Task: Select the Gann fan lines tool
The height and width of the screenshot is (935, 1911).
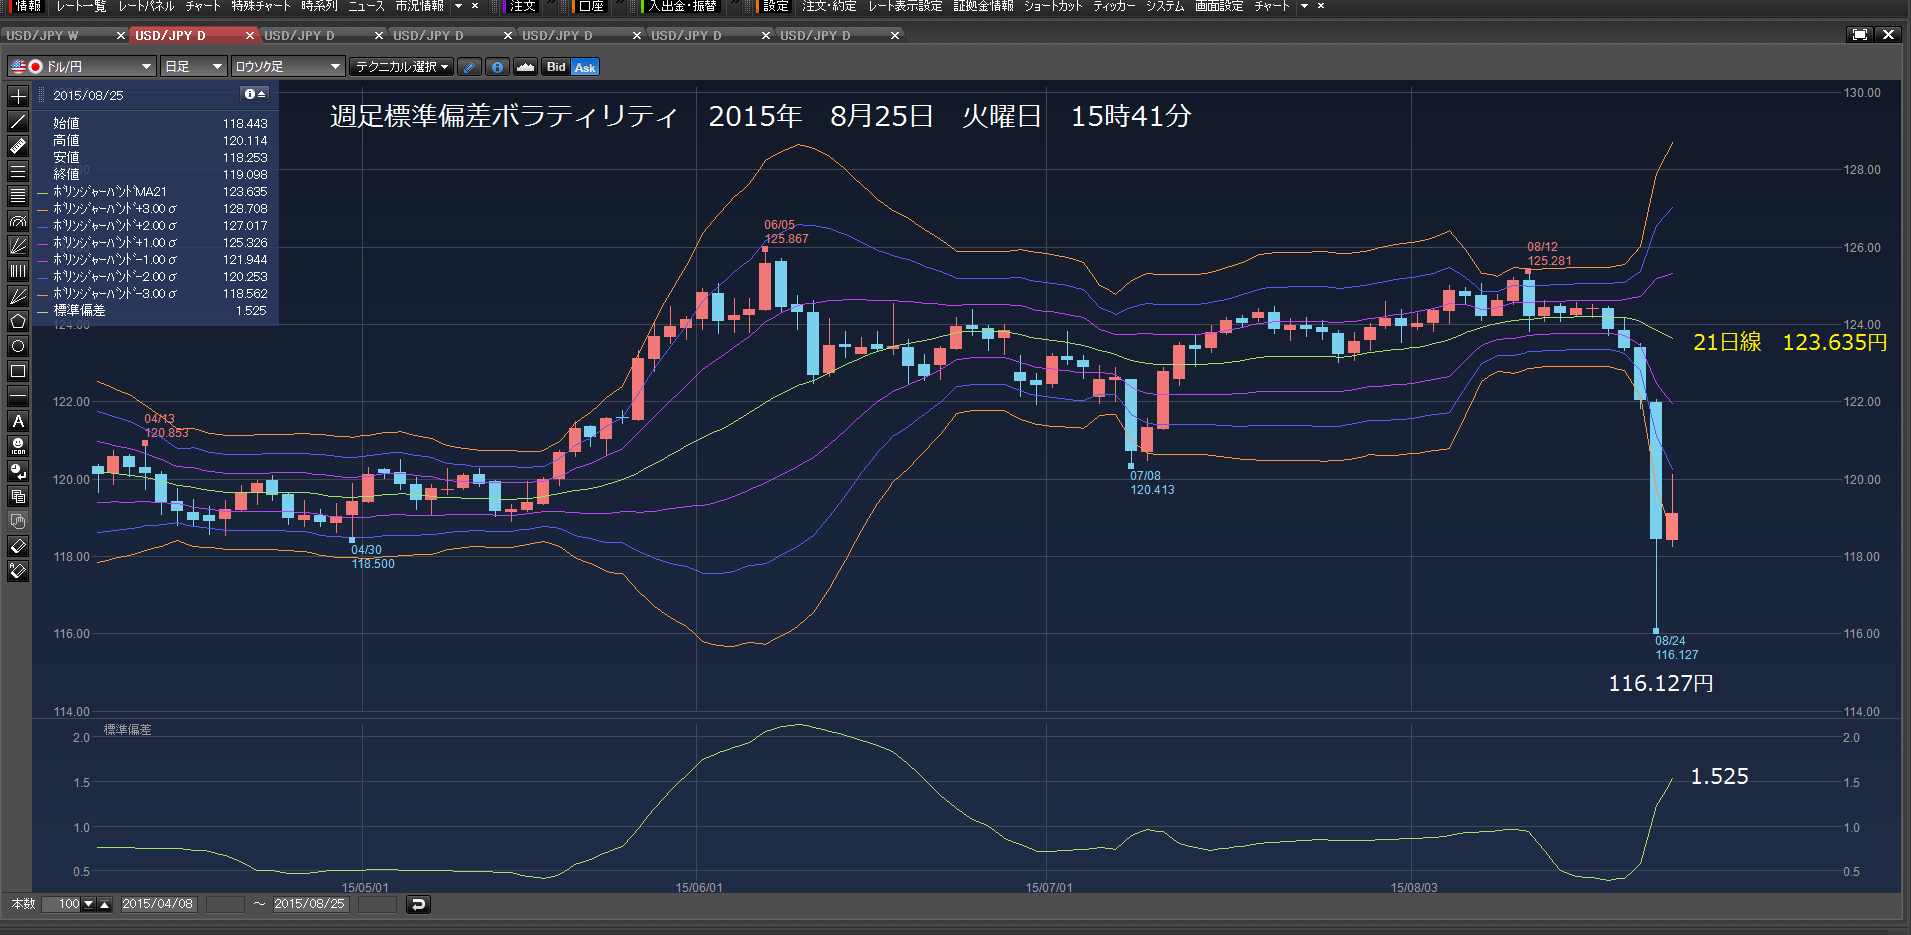Action: [18, 296]
